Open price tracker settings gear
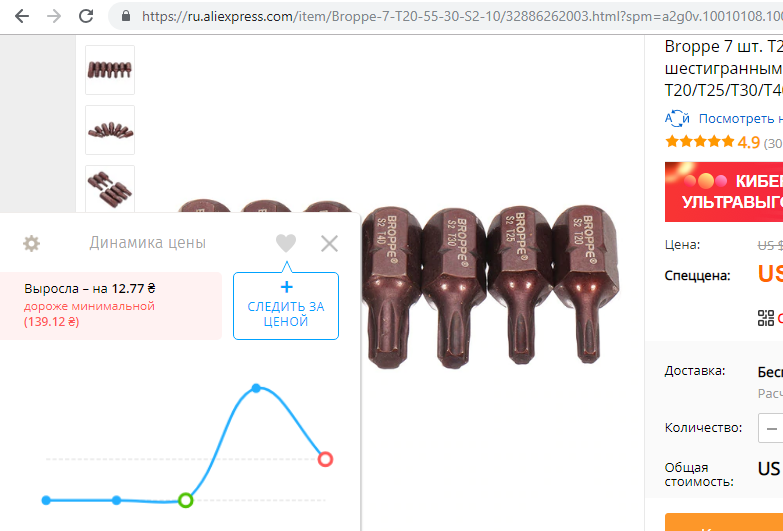This screenshot has height=531, width=783. point(31,244)
